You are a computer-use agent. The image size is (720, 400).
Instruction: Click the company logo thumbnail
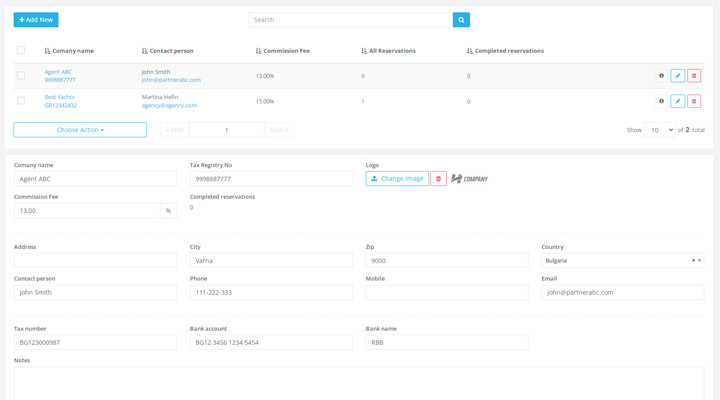(x=469, y=179)
